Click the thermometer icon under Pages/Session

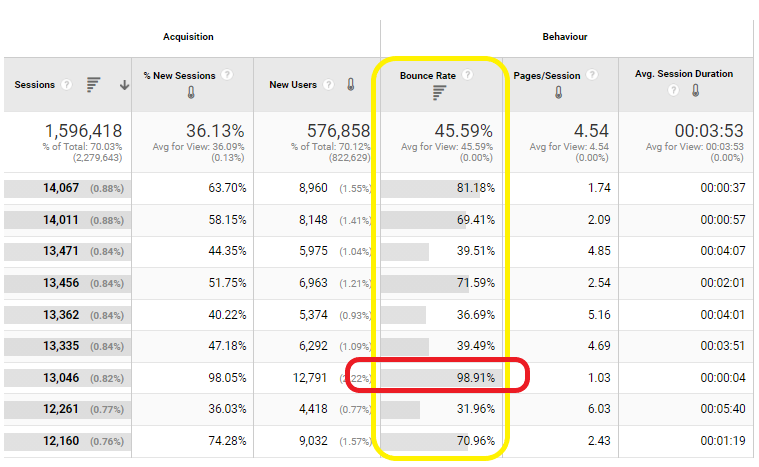(x=557, y=93)
